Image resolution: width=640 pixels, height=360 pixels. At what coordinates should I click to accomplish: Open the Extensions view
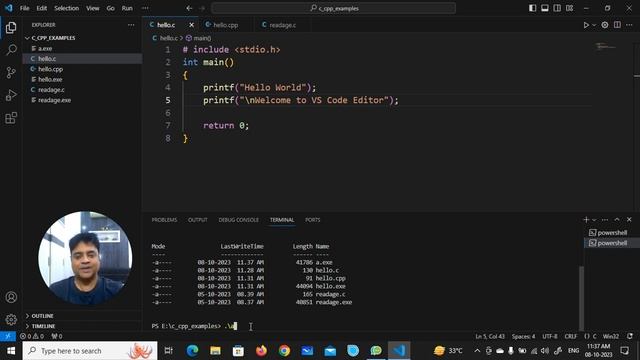coord(11,118)
